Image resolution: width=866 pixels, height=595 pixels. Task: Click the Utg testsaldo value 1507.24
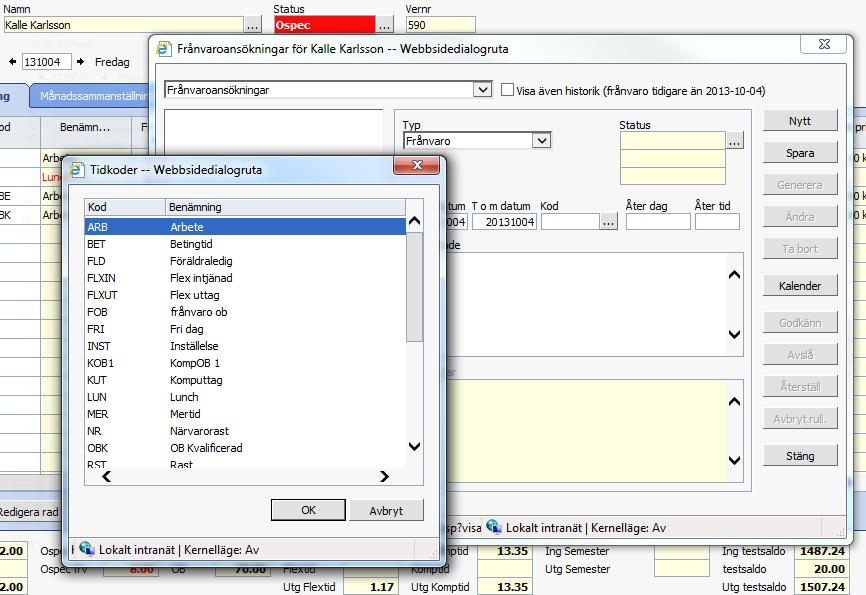821,586
